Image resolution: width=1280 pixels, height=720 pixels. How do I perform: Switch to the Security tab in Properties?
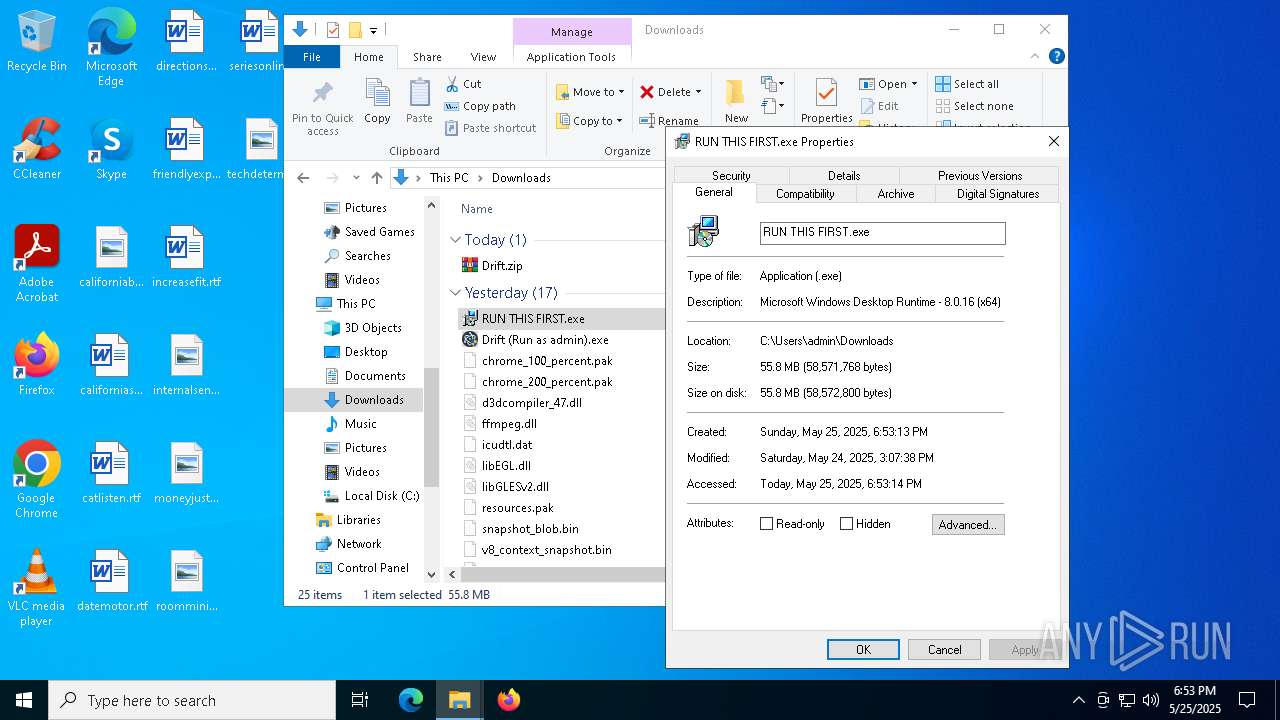731,176
